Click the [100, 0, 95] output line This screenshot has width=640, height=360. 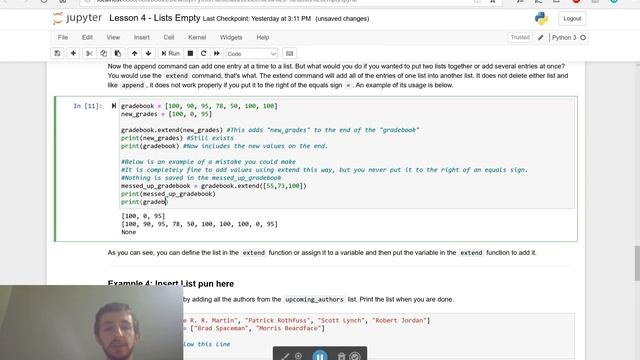click(x=143, y=216)
